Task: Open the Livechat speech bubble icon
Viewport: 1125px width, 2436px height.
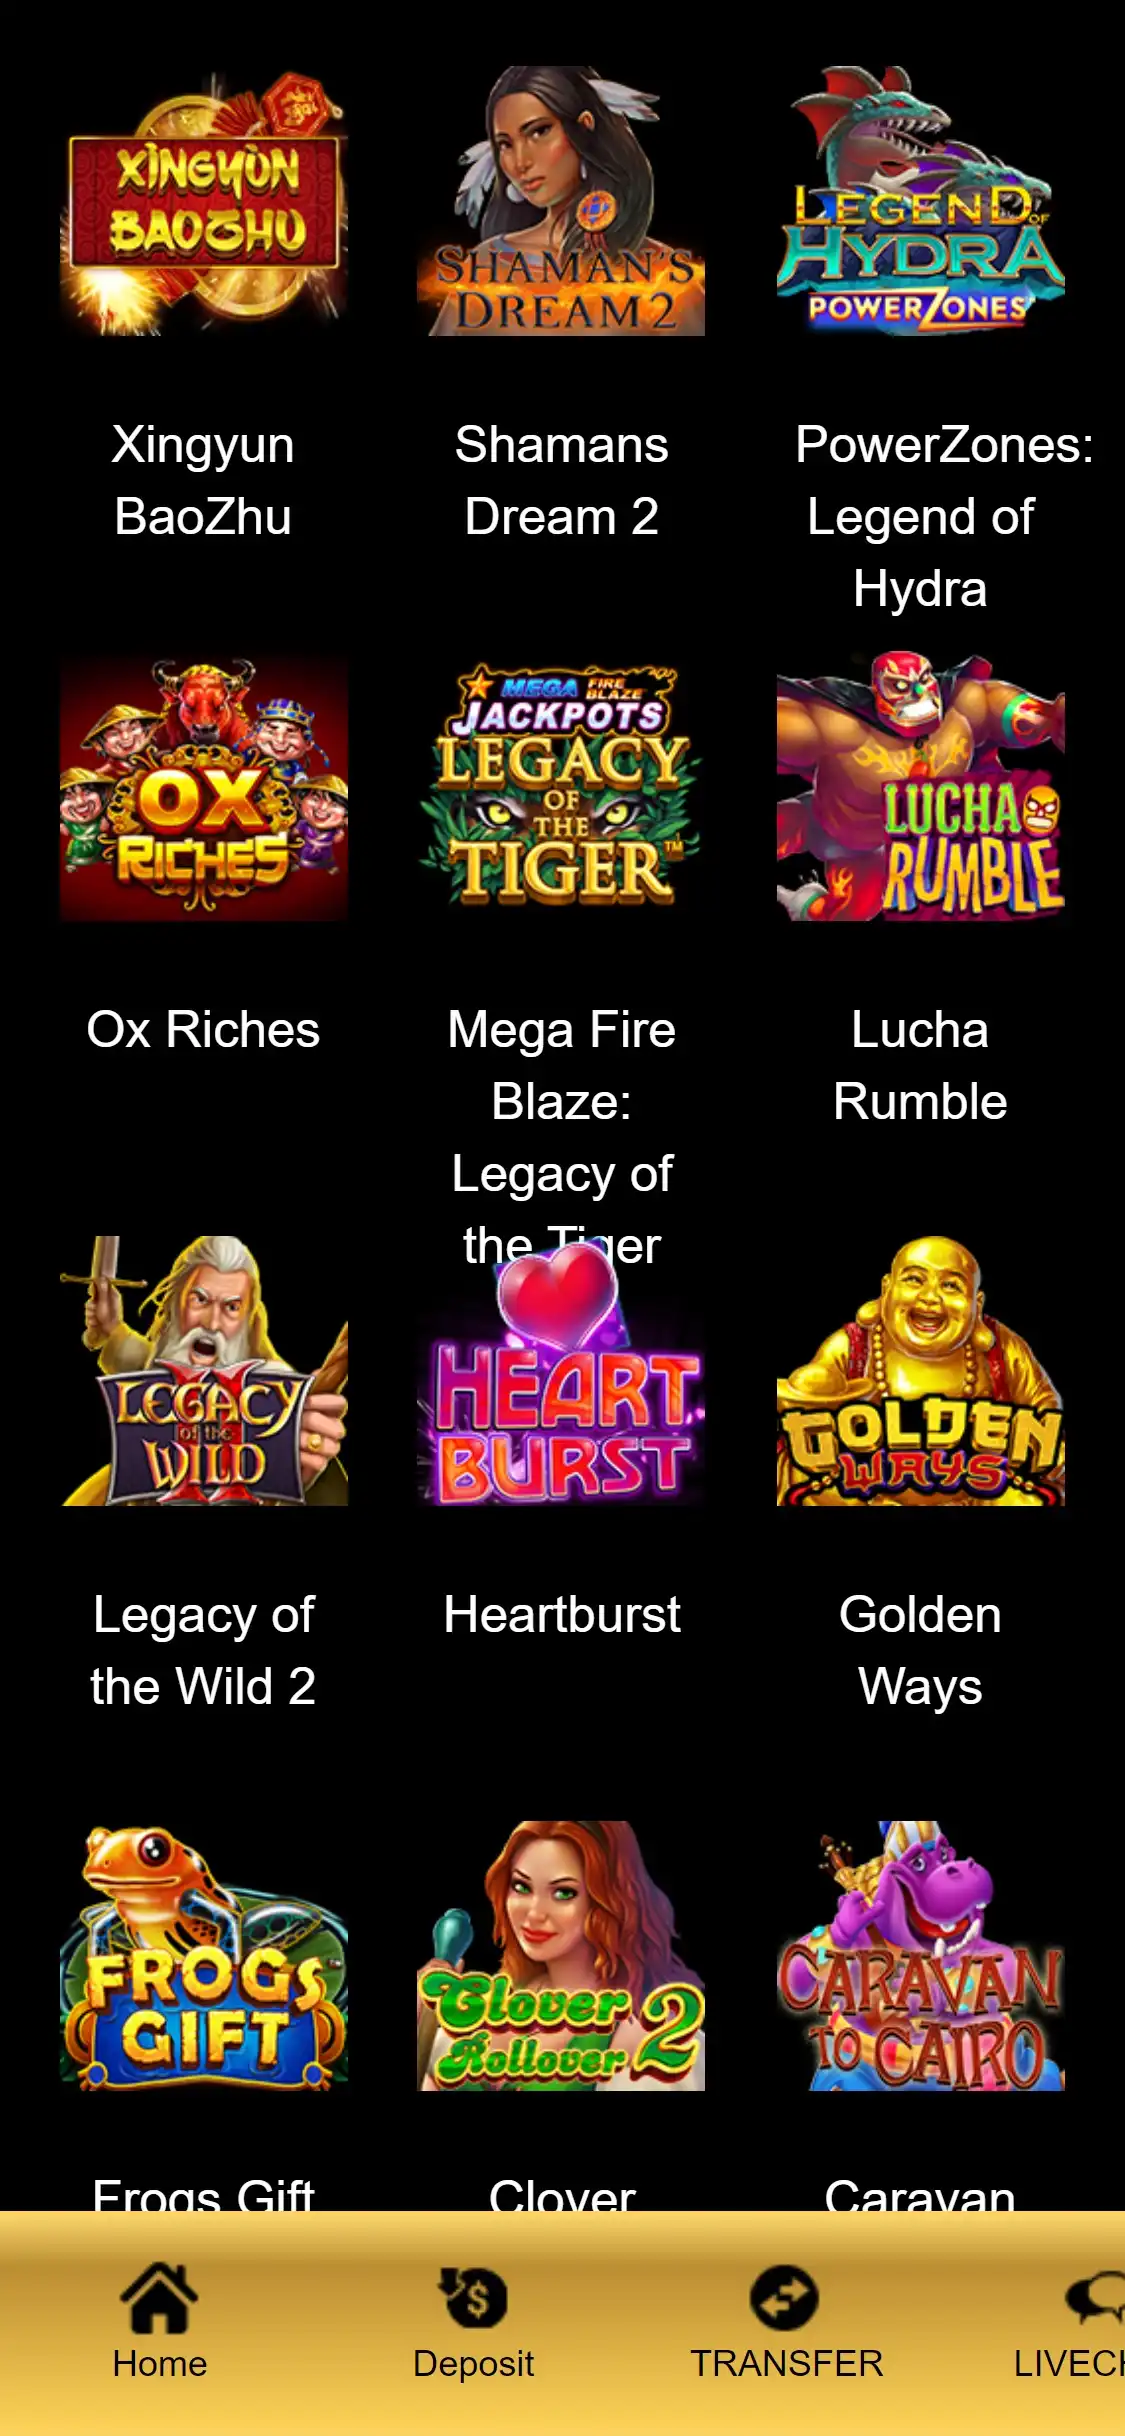Action: 1095,2297
